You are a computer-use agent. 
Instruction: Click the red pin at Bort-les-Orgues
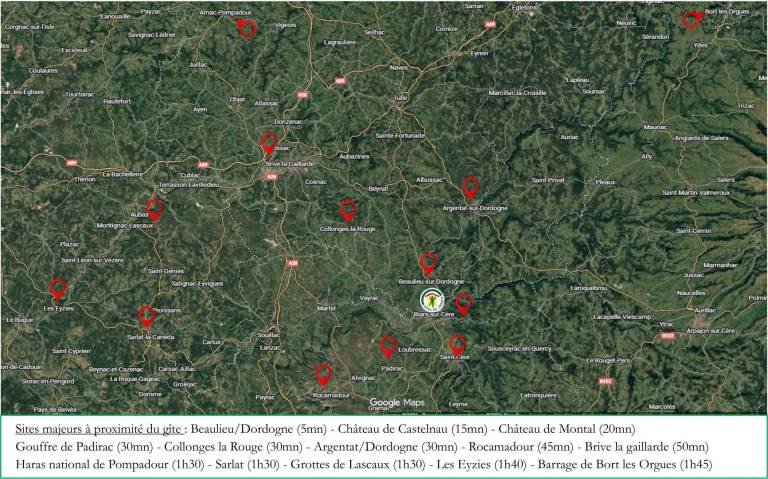pos(692,20)
